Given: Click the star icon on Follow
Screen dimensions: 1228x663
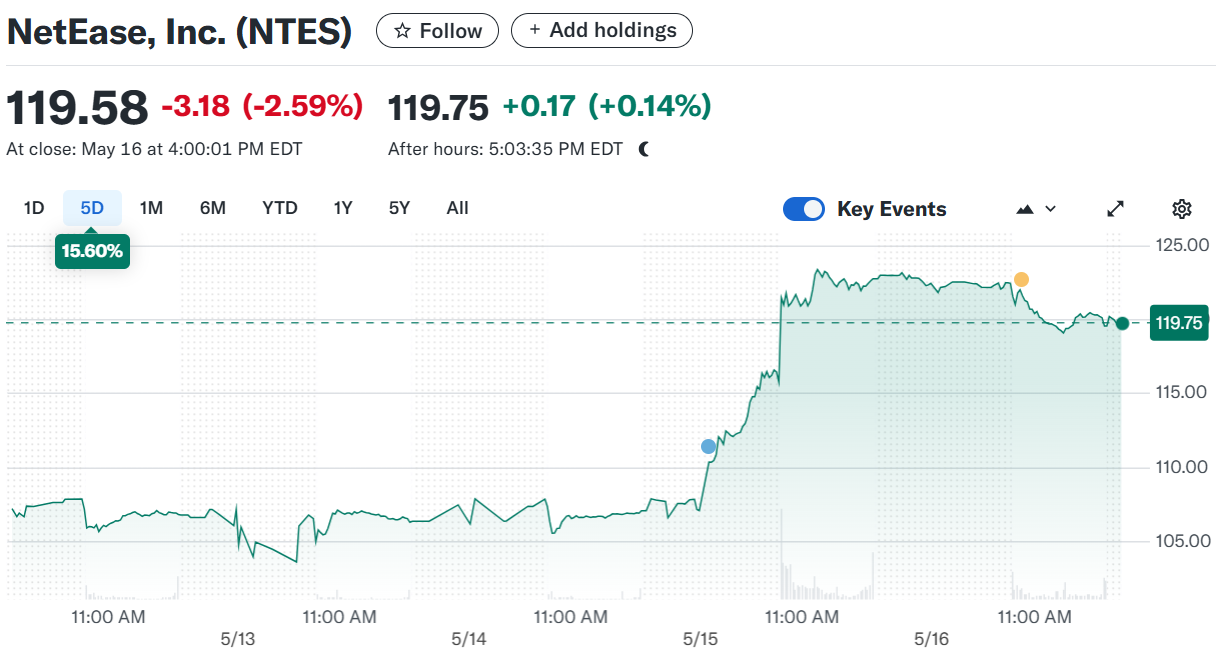Looking at the screenshot, I should [403, 31].
